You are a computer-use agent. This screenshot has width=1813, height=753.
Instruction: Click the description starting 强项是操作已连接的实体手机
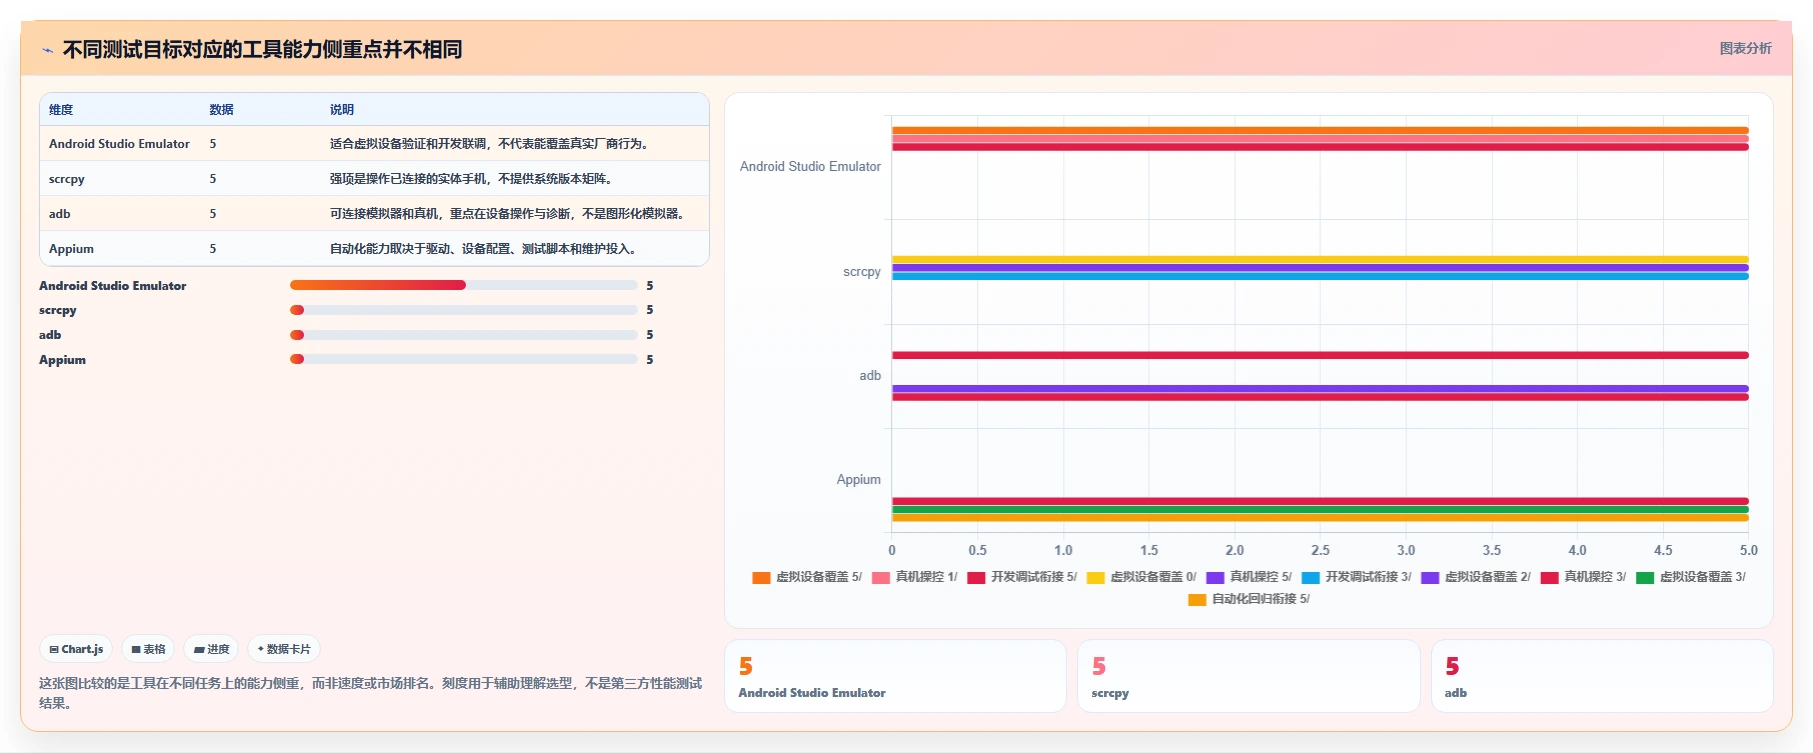[x=471, y=179]
